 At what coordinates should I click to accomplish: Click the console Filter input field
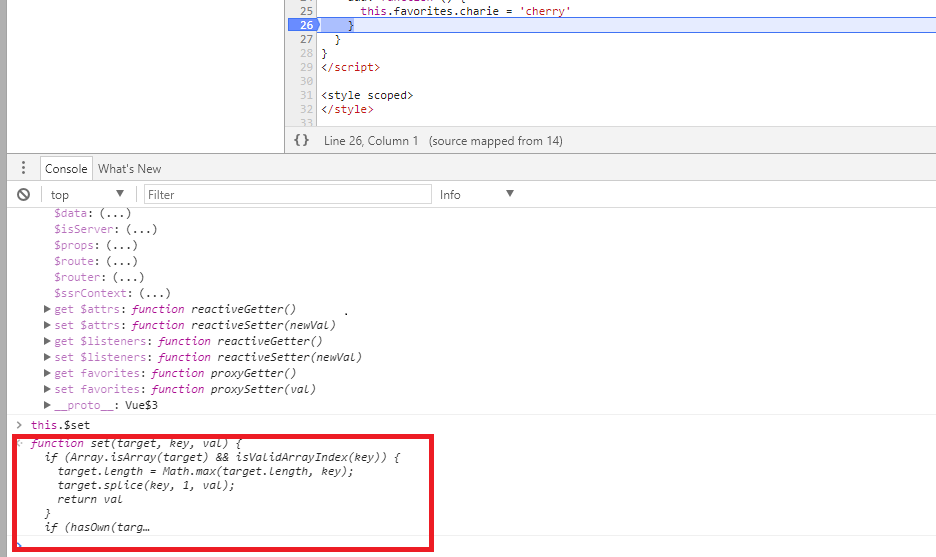click(287, 194)
